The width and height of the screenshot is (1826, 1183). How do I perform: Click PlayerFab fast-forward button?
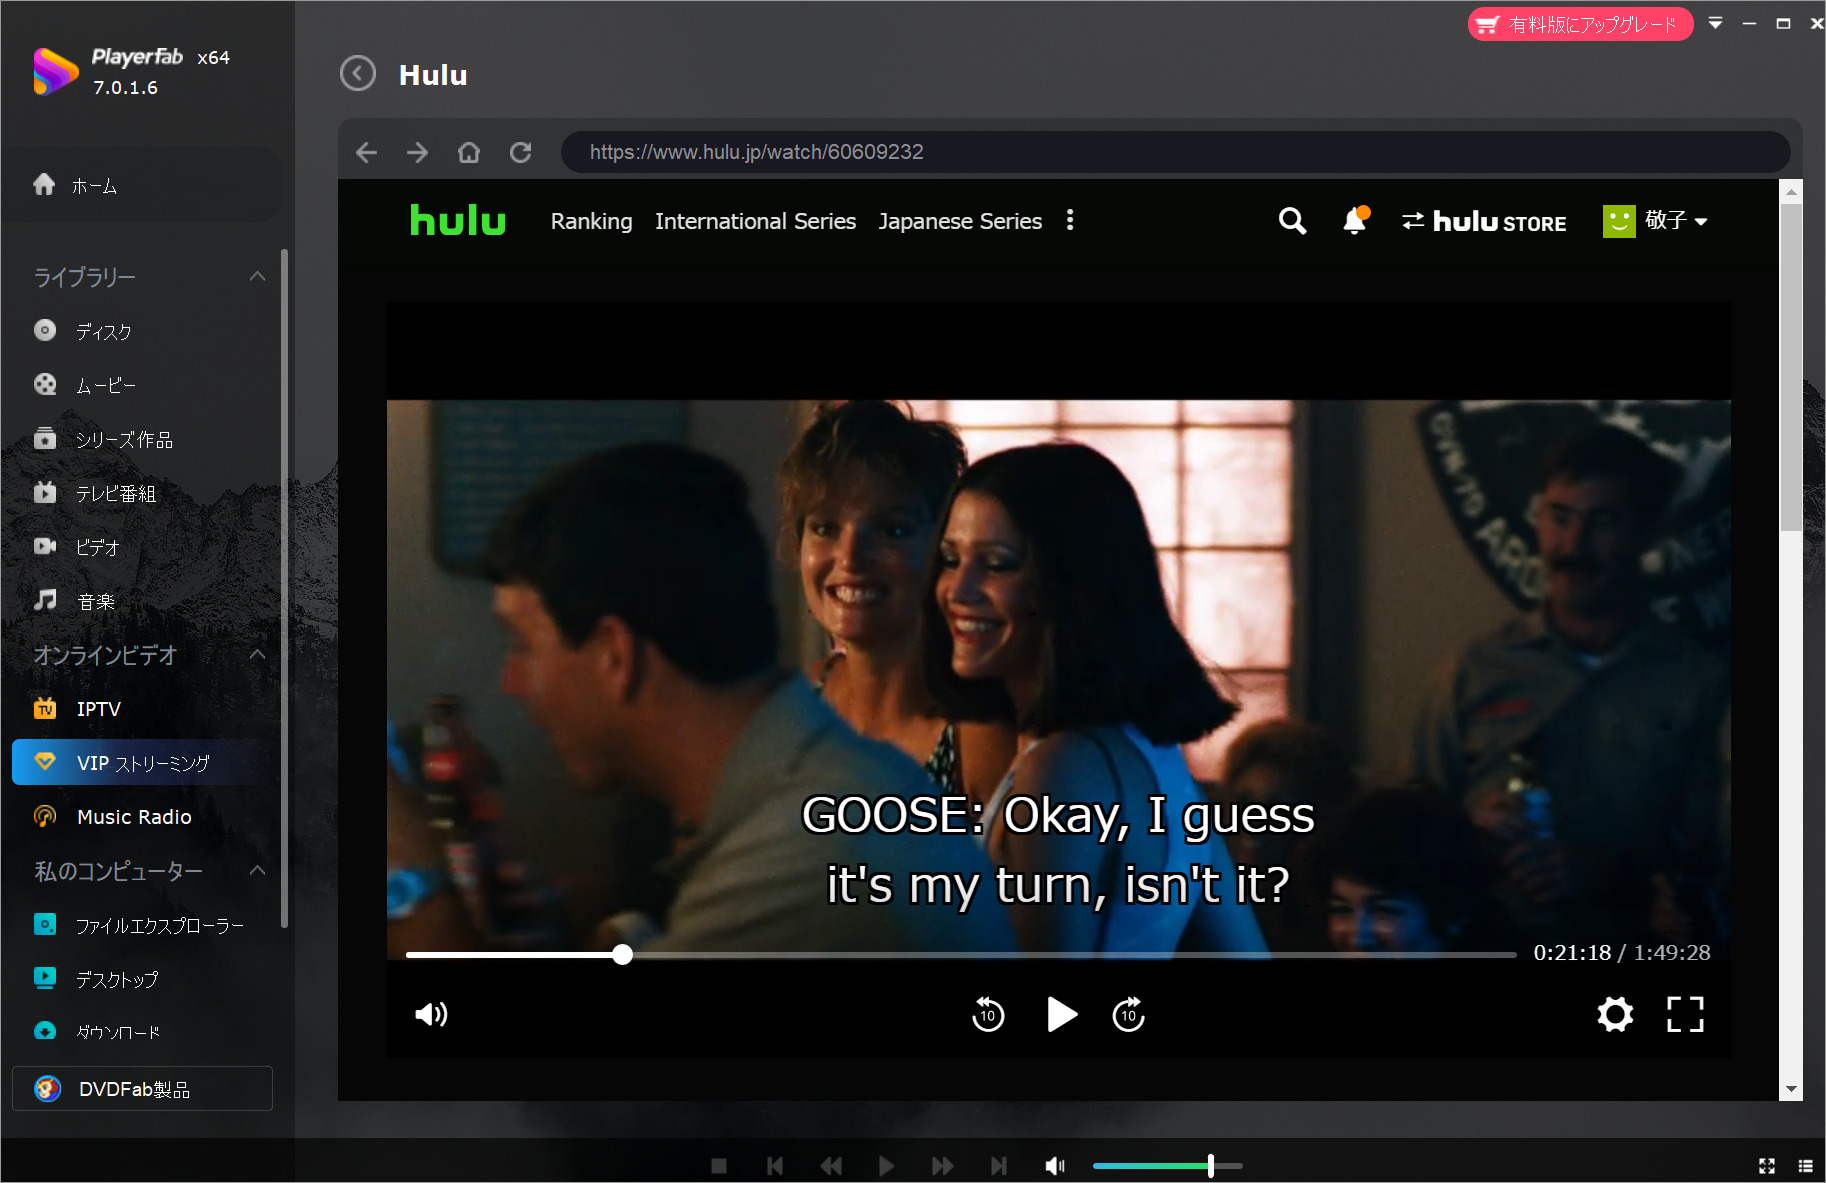click(x=942, y=1166)
